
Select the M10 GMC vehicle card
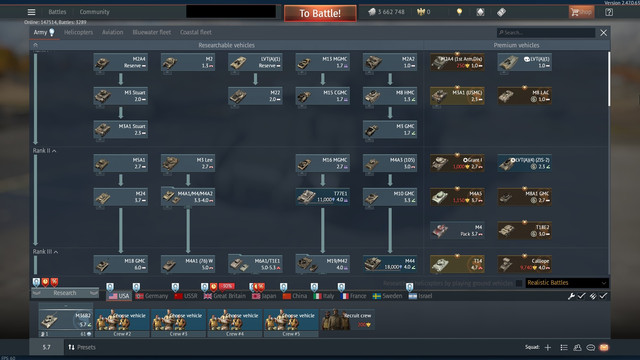coord(390,197)
